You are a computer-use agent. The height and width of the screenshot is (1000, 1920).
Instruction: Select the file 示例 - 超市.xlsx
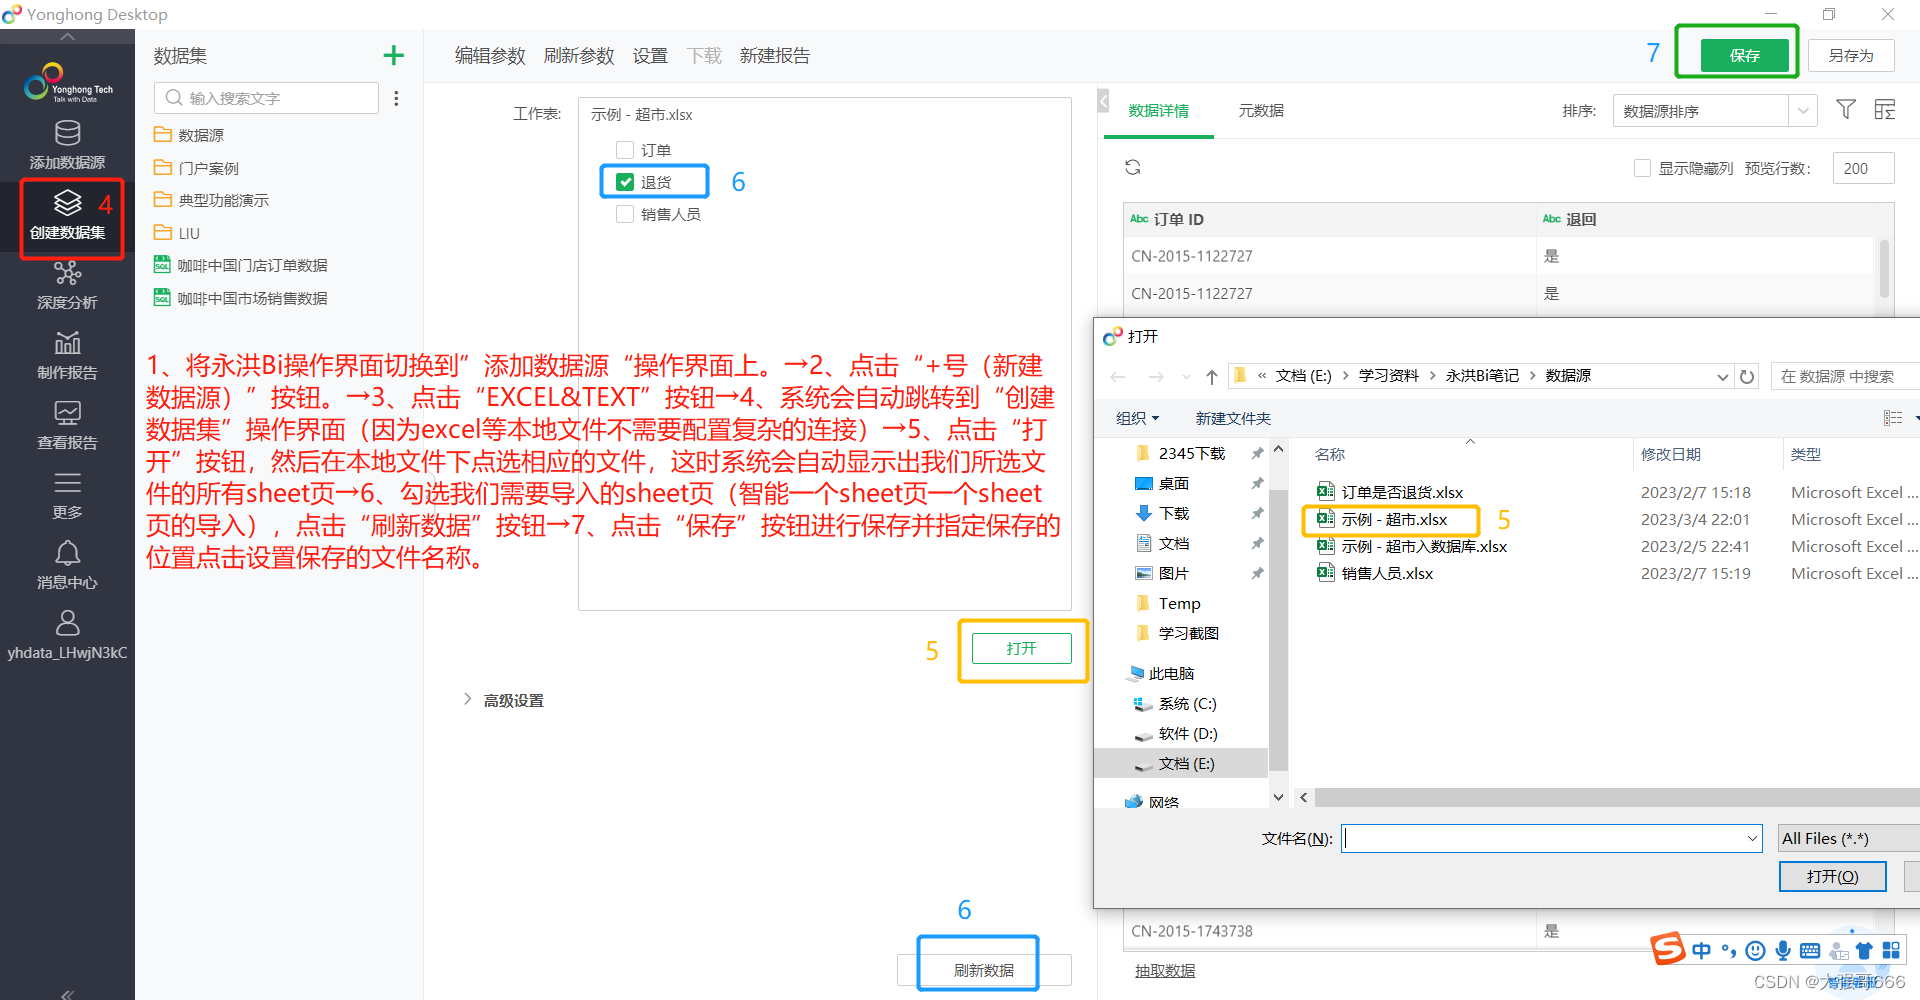tap(1383, 519)
